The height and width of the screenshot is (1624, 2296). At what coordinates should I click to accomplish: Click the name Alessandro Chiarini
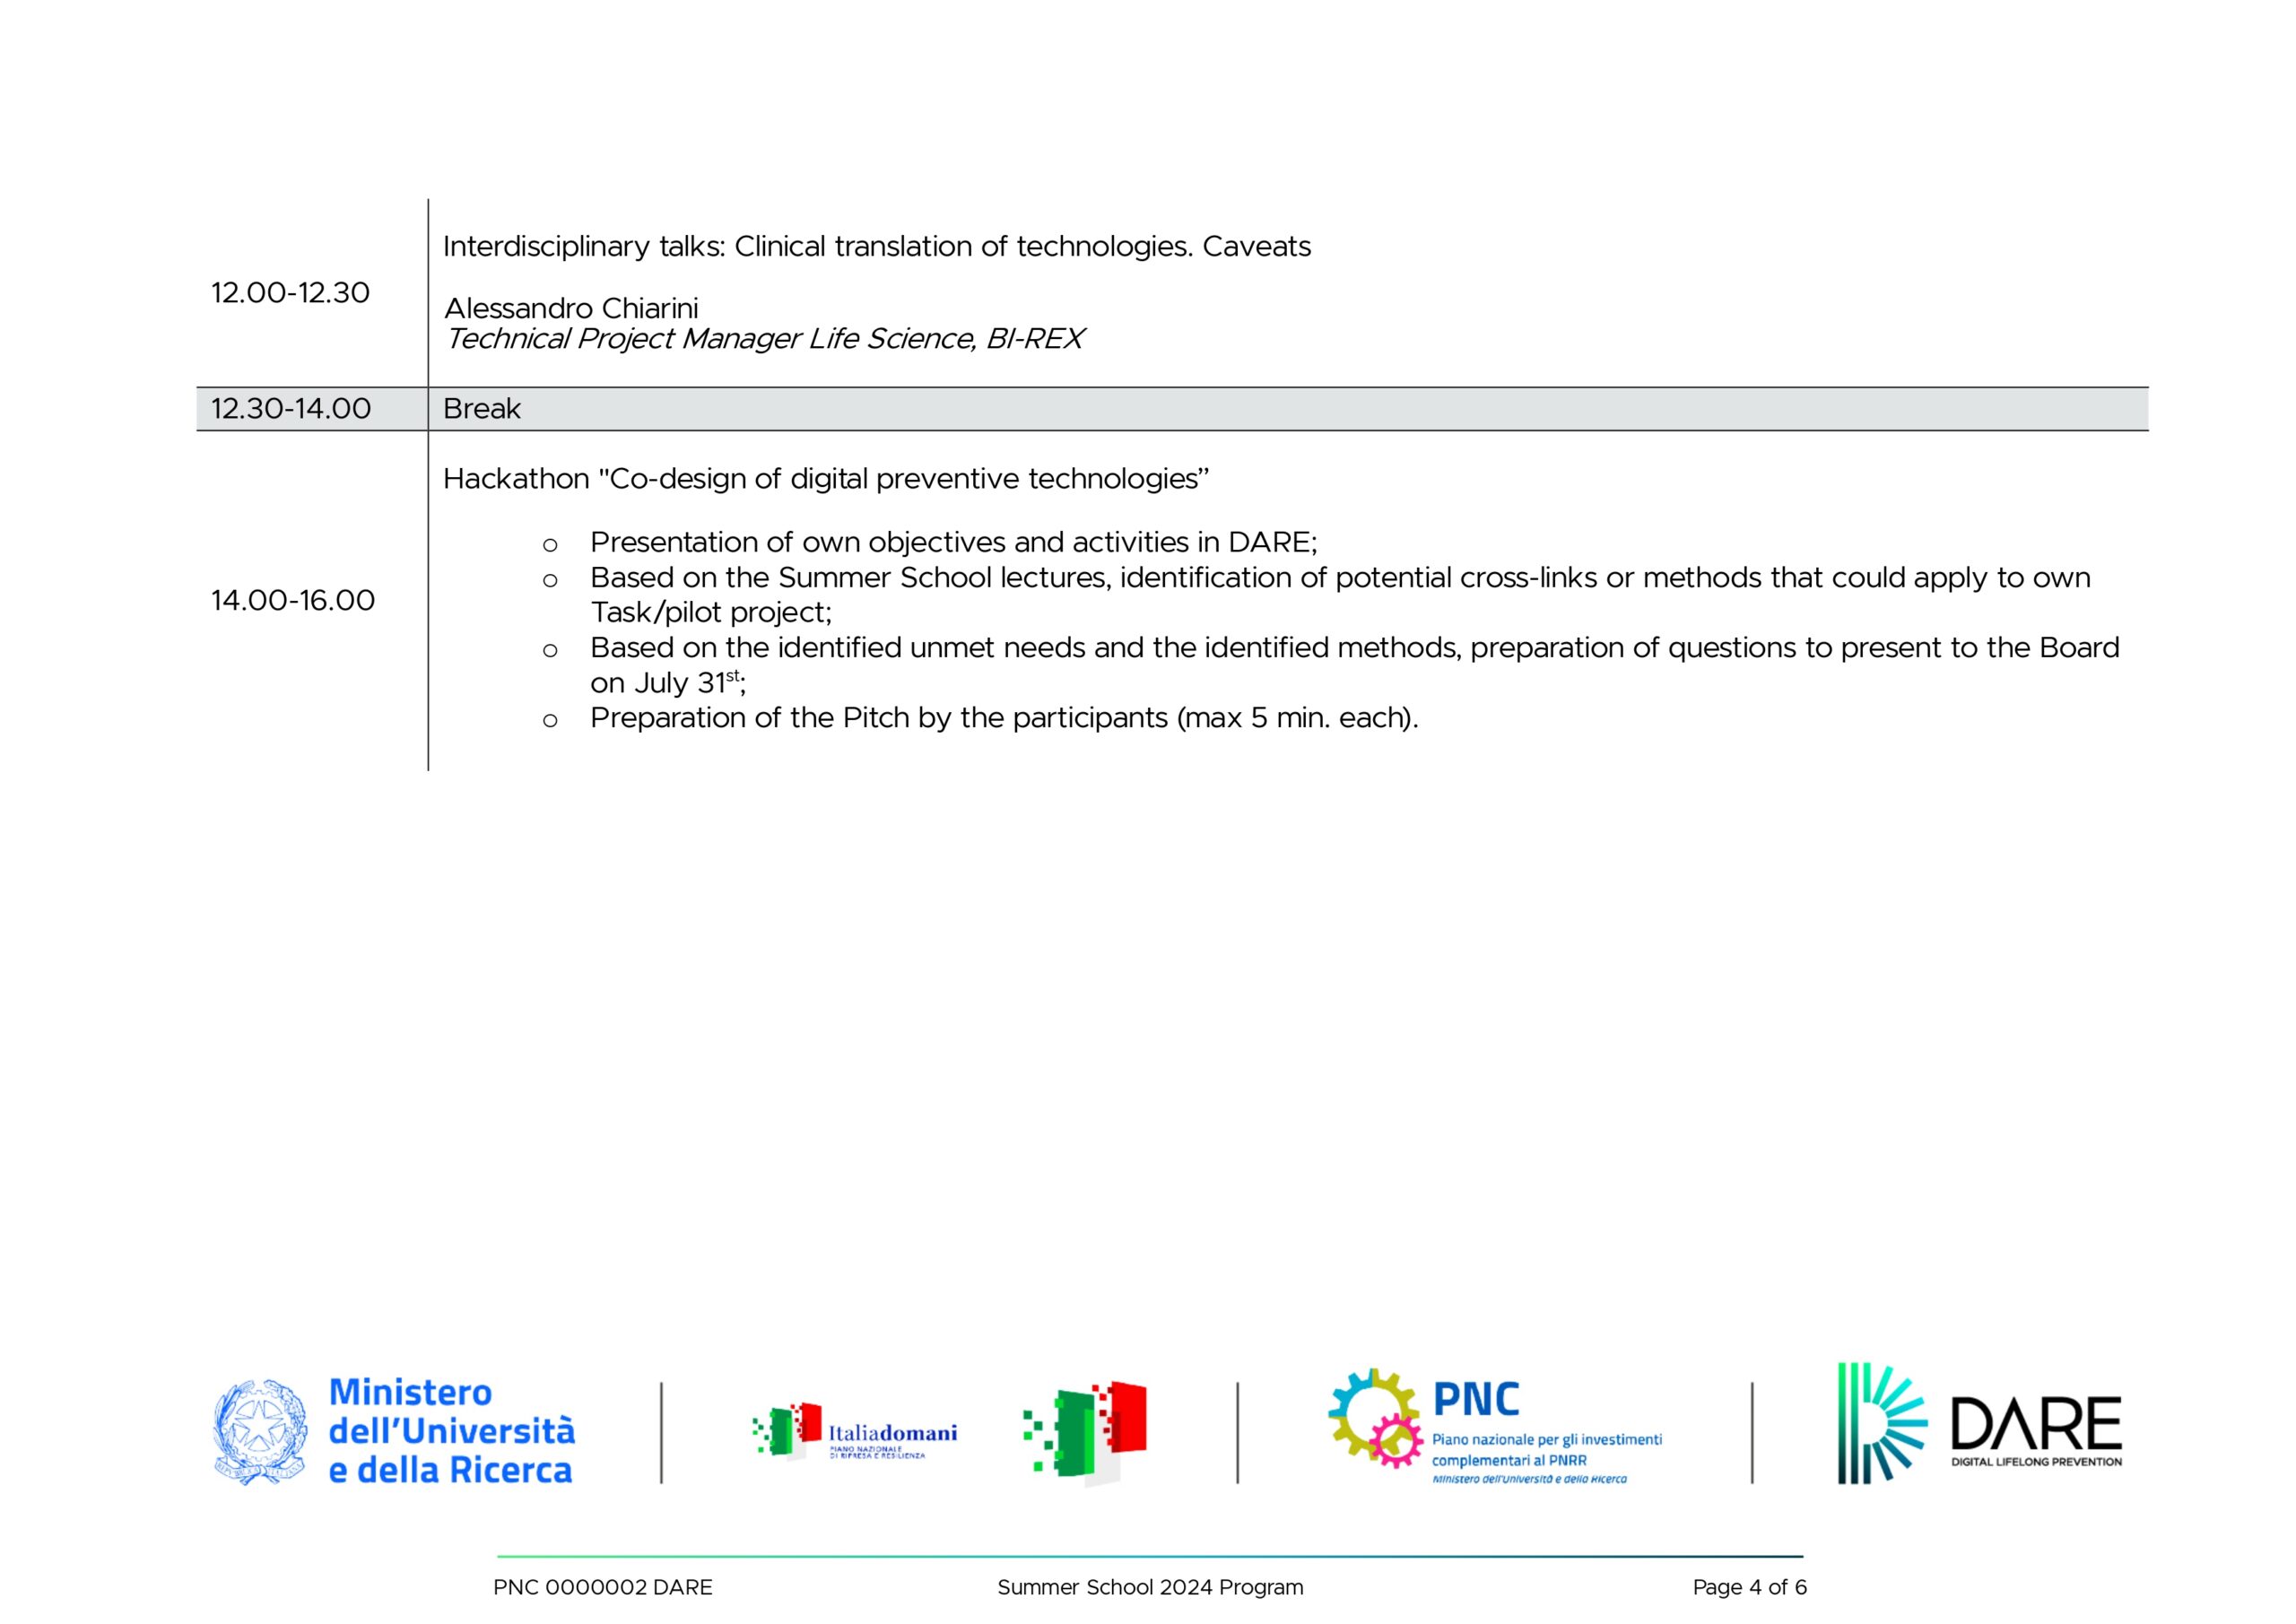click(x=571, y=308)
